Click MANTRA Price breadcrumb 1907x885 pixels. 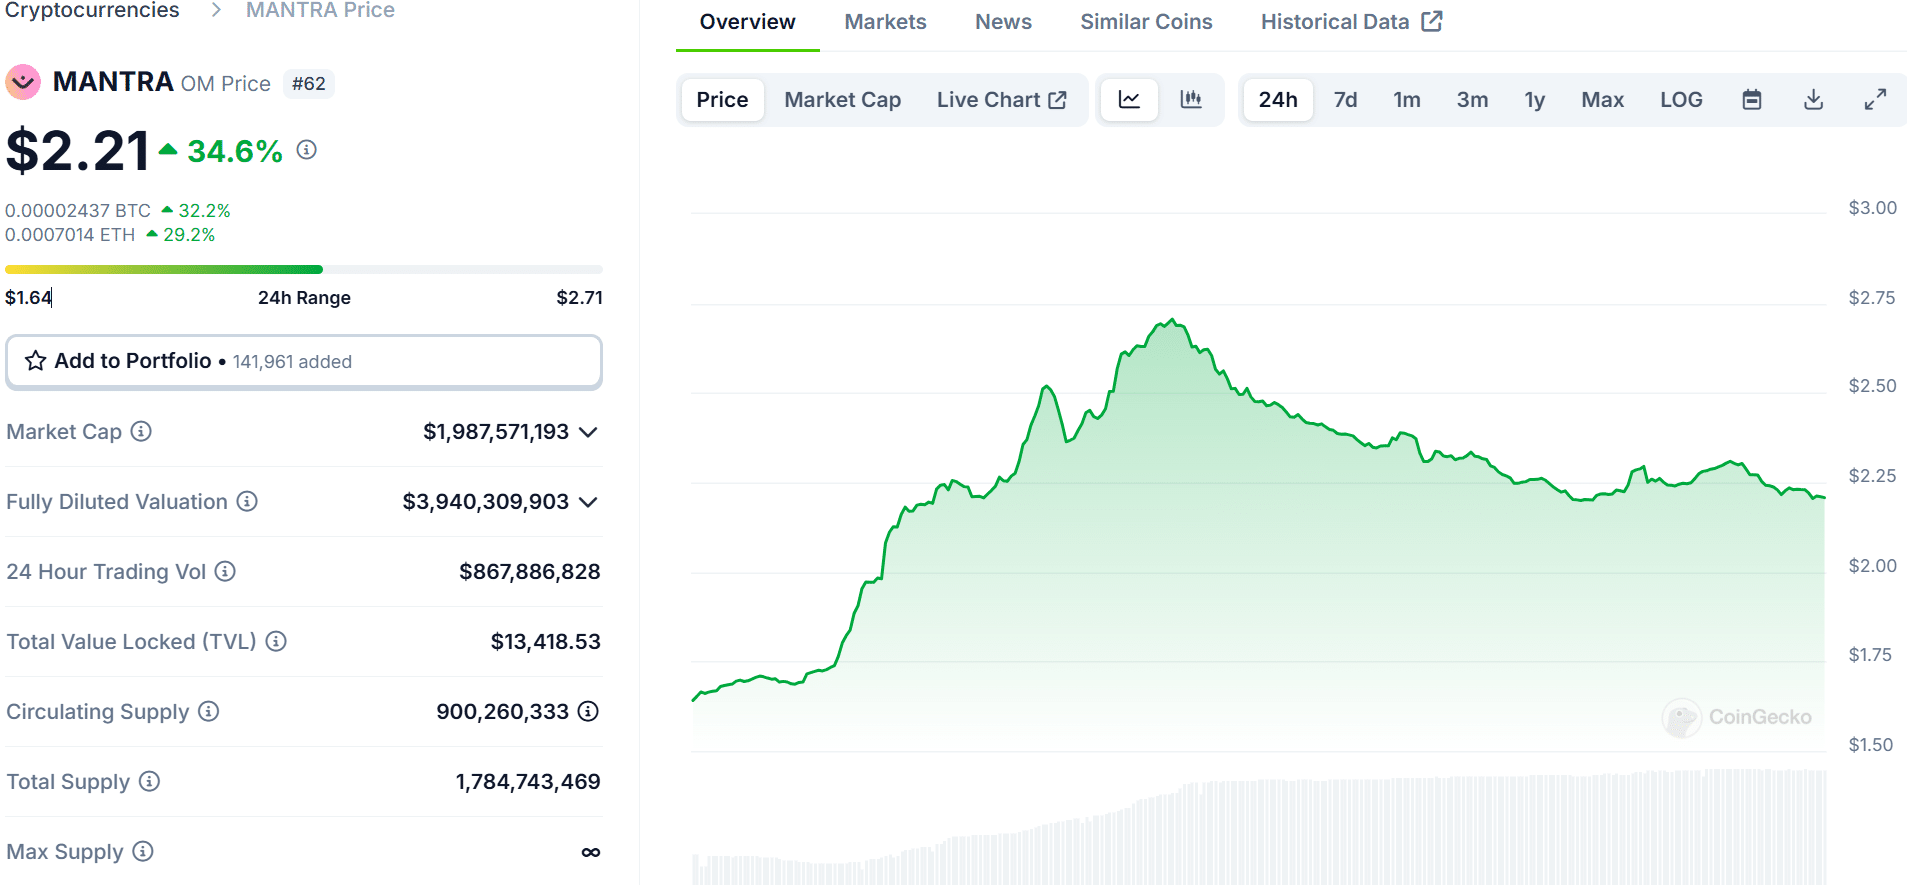pos(320,10)
